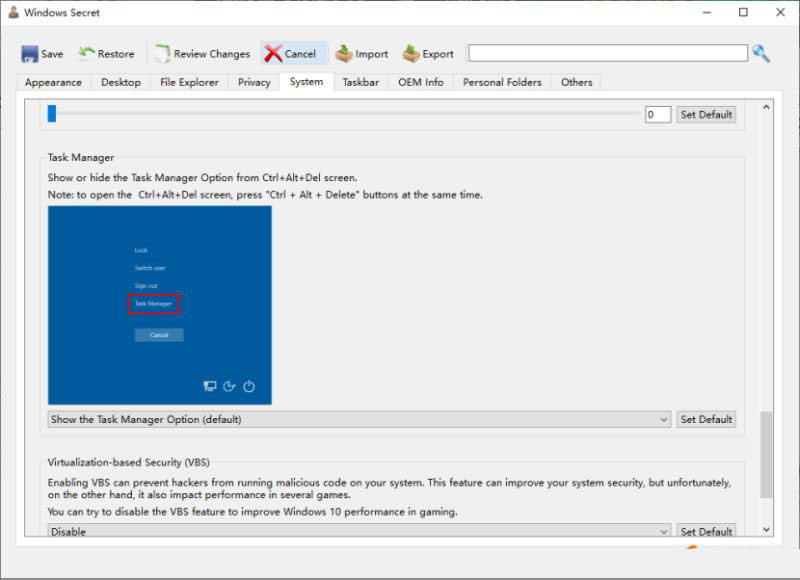
Task: Click the 'You can try to disable the VBS' text
Action: [253, 512]
